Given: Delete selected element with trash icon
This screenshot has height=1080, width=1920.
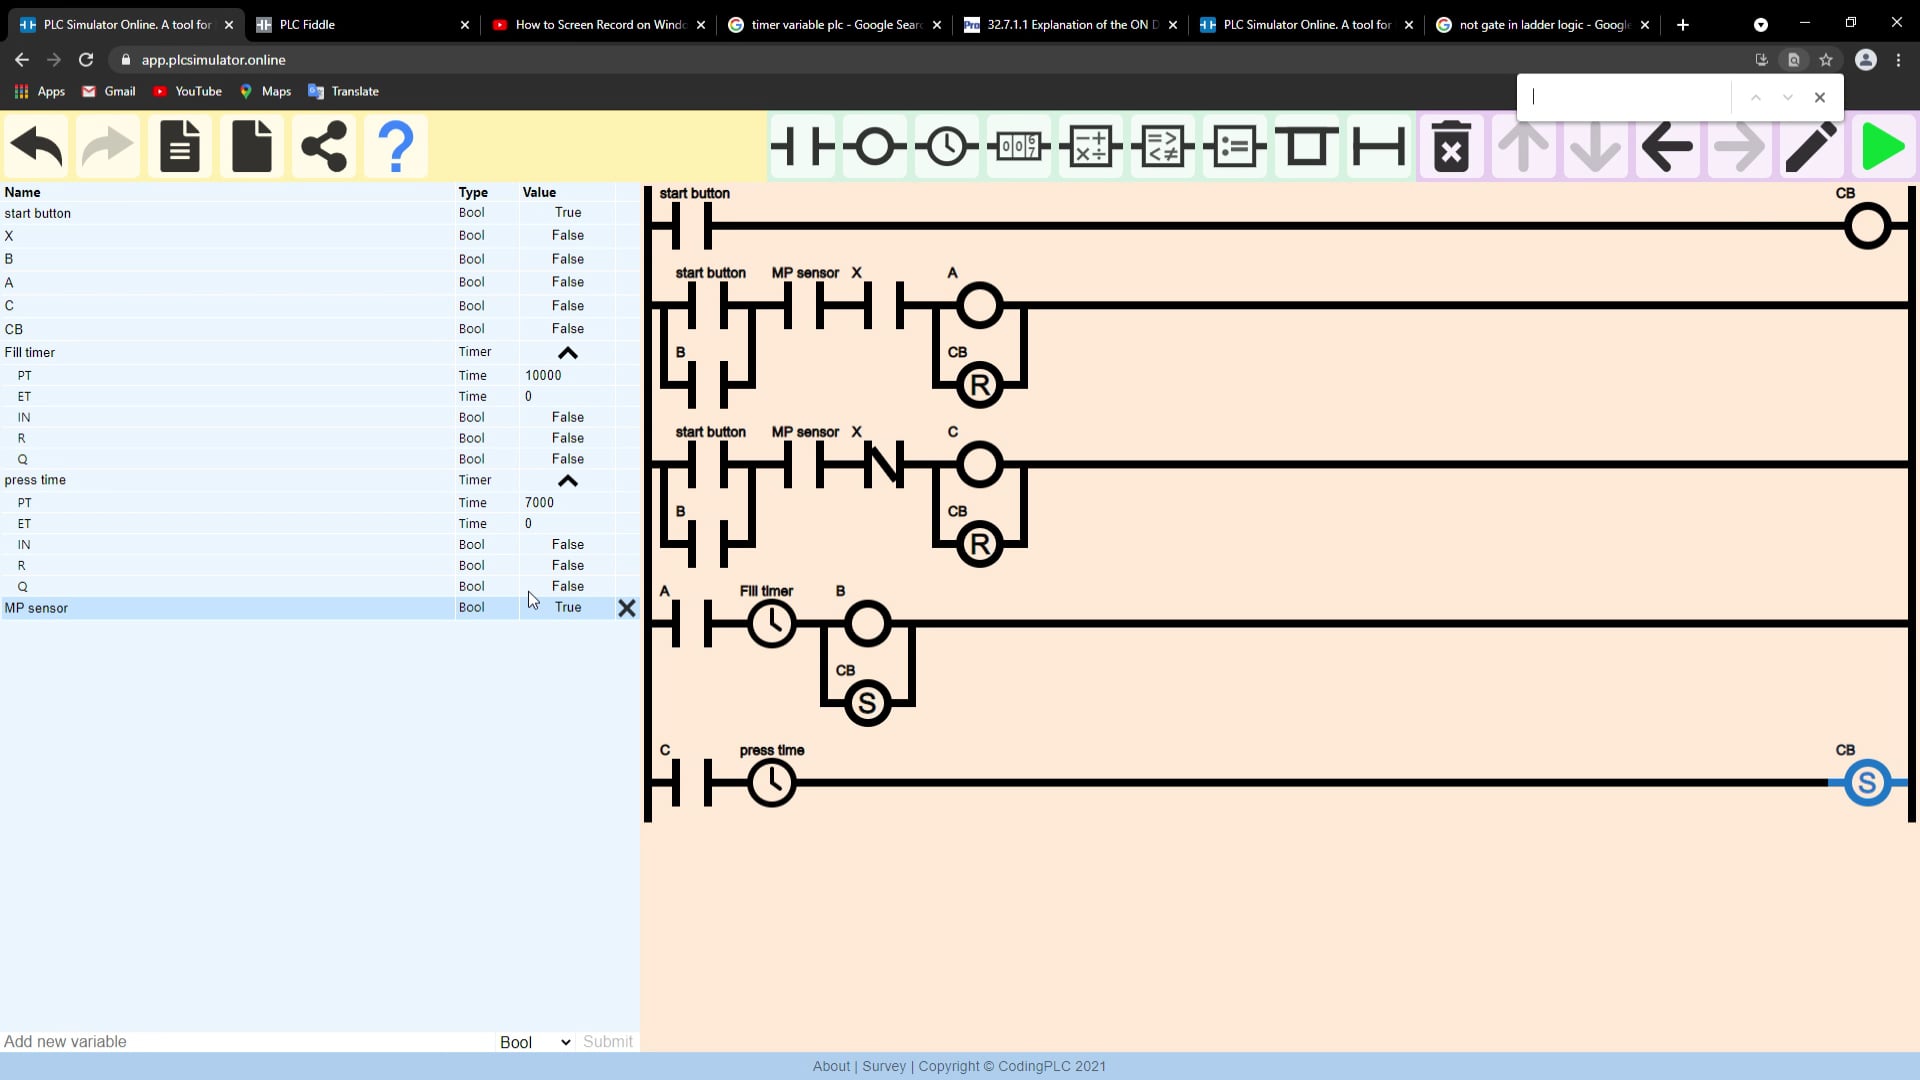Looking at the screenshot, I should click(x=1451, y=146).
